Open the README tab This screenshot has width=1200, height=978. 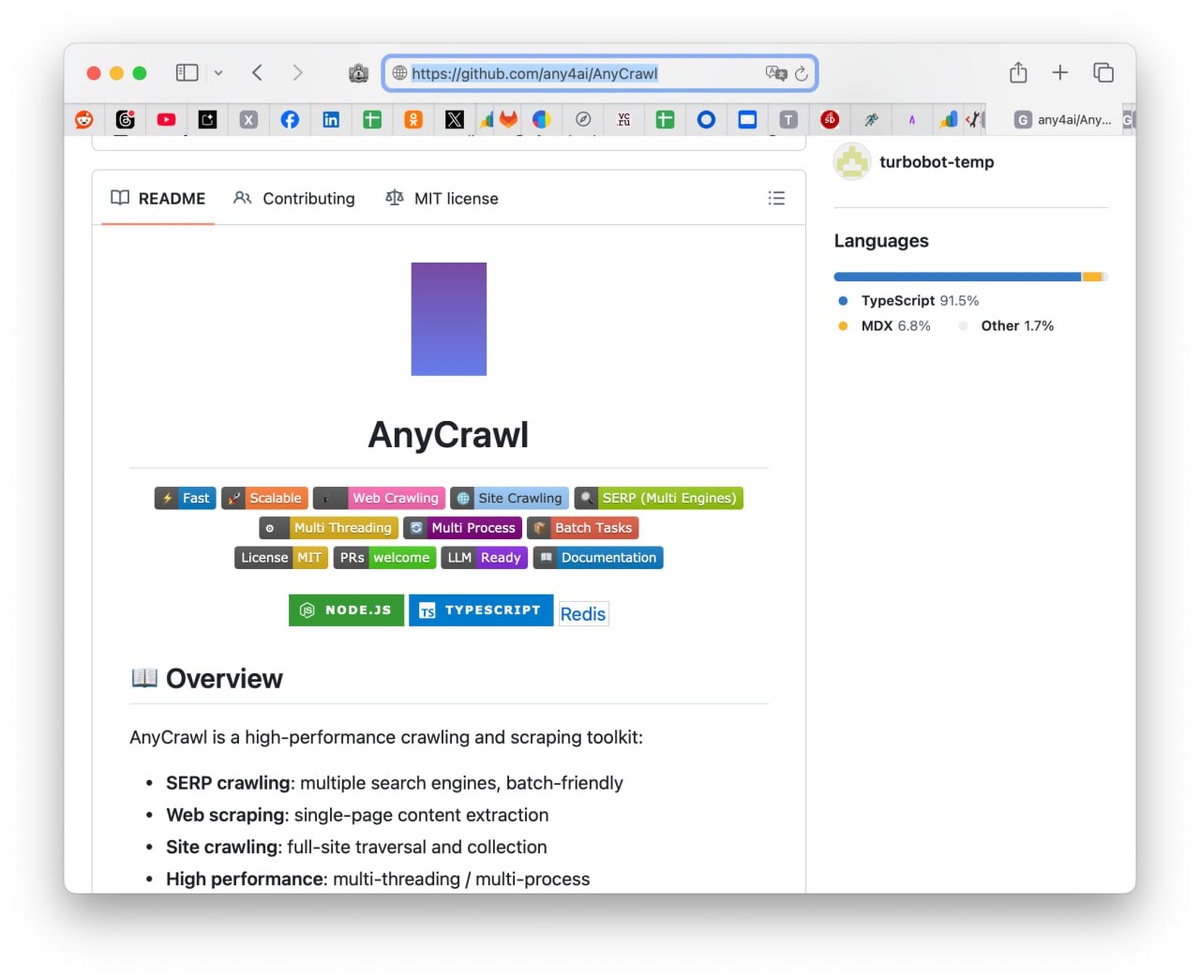[x=158, y=198]
